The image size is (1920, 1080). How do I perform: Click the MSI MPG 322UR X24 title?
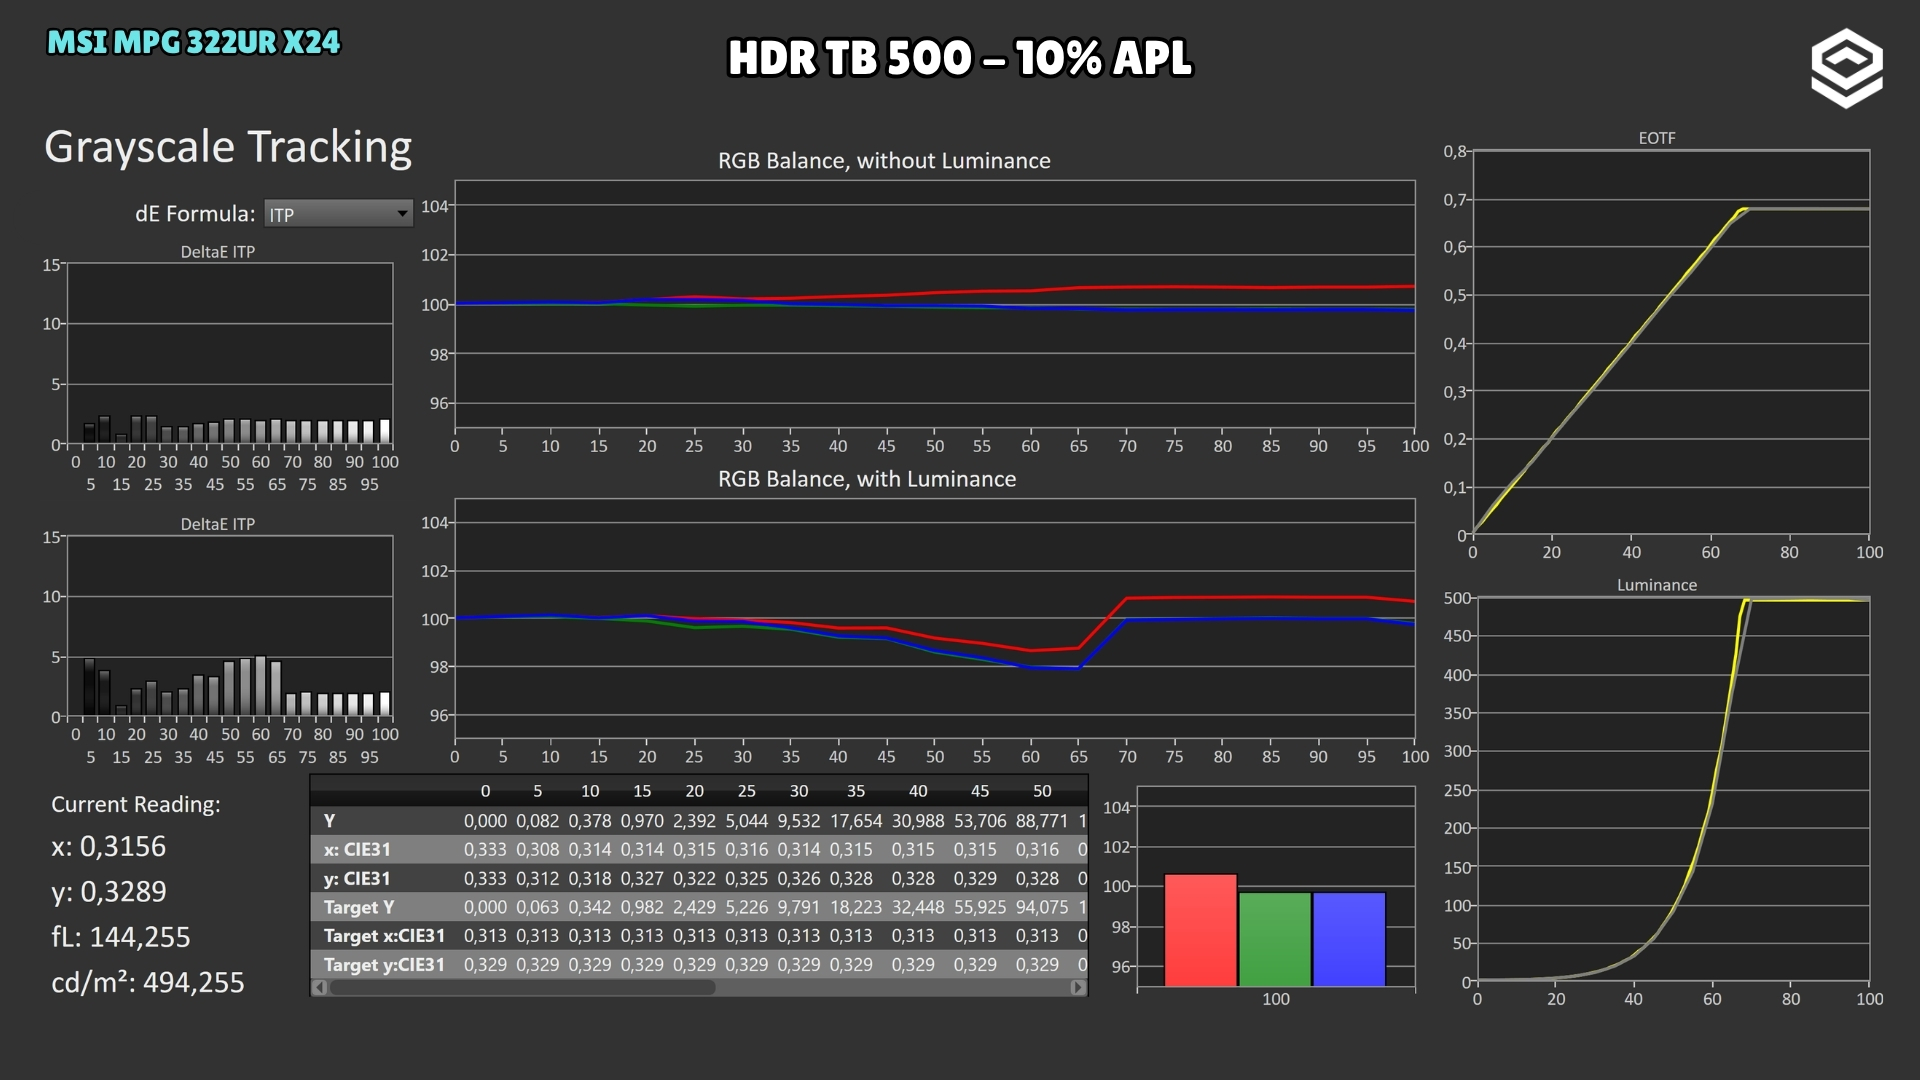[194, 42]
